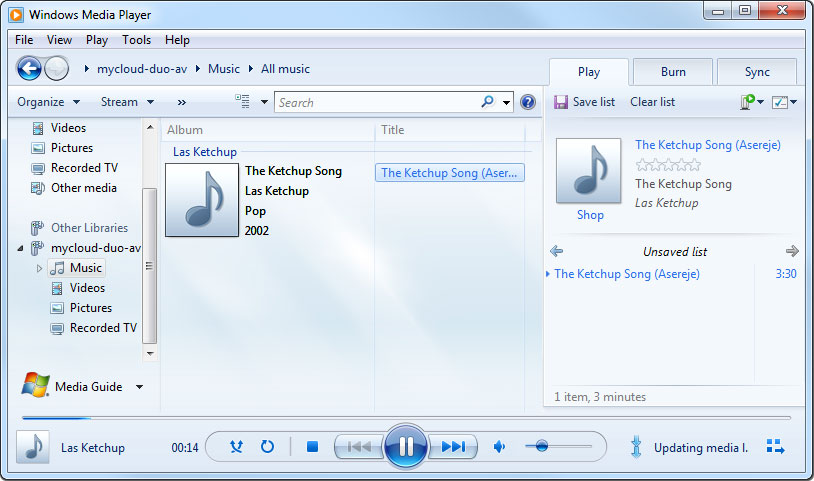
Task: Pause playback with the center button
Action: pyautogui.click(x=406, y=447)
